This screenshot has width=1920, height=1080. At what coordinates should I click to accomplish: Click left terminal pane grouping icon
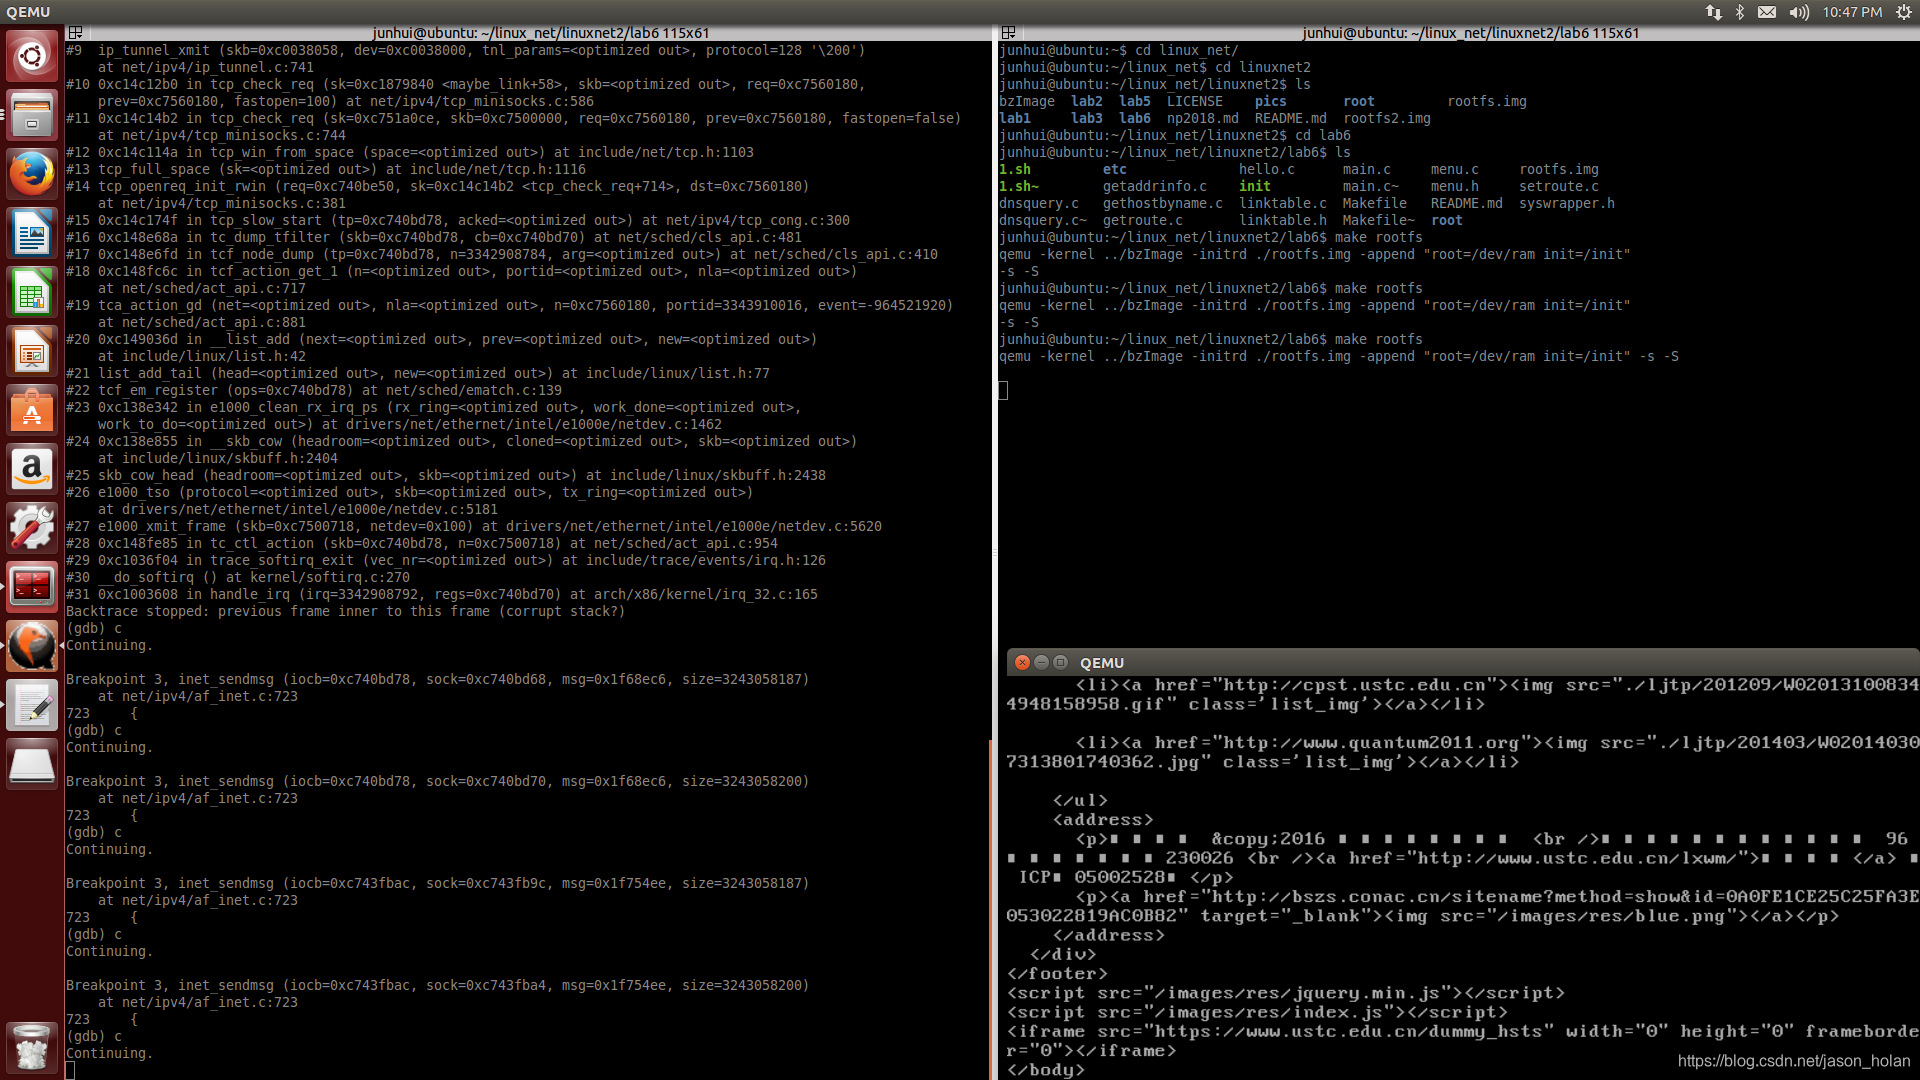point(75,33)
